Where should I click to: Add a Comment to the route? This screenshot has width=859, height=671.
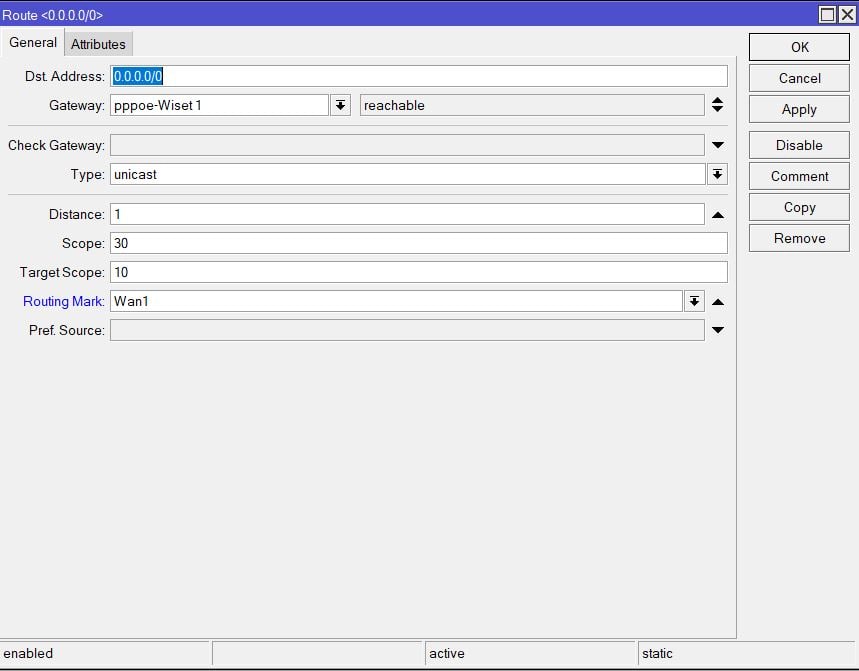[x=799, y=176]
